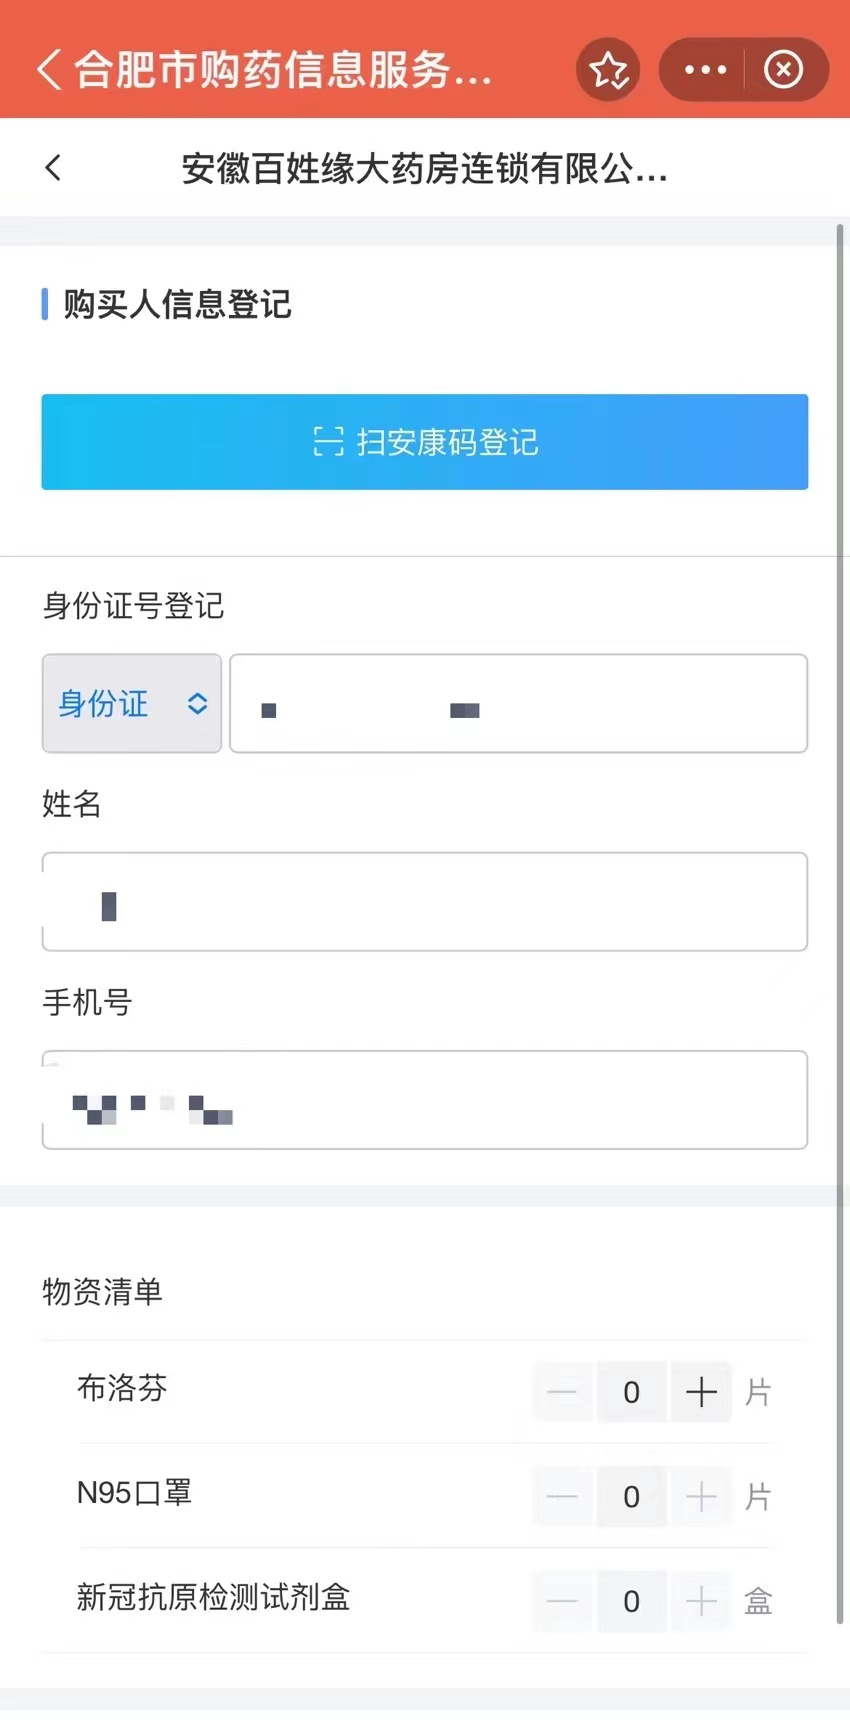850x1720 pixels.
Task: Tap 扫安康码登记 to scan the health code
Action: [424, 441]
